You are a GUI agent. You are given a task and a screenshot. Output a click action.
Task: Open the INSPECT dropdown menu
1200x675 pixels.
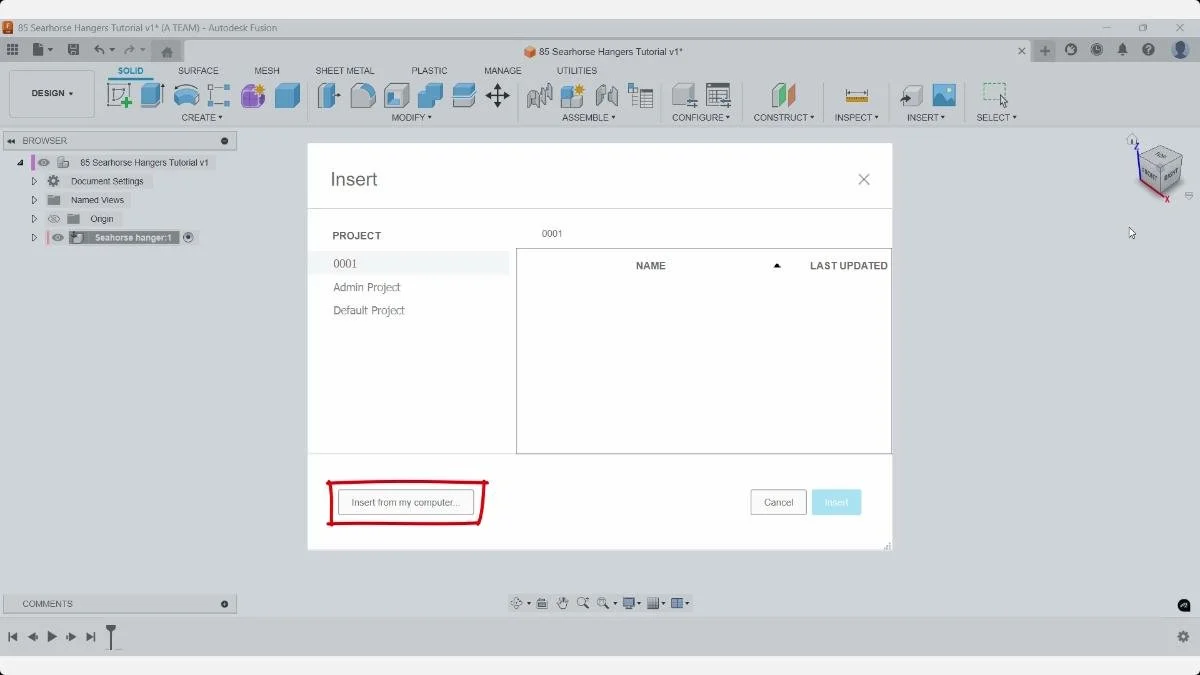click(x=857, y=118)
